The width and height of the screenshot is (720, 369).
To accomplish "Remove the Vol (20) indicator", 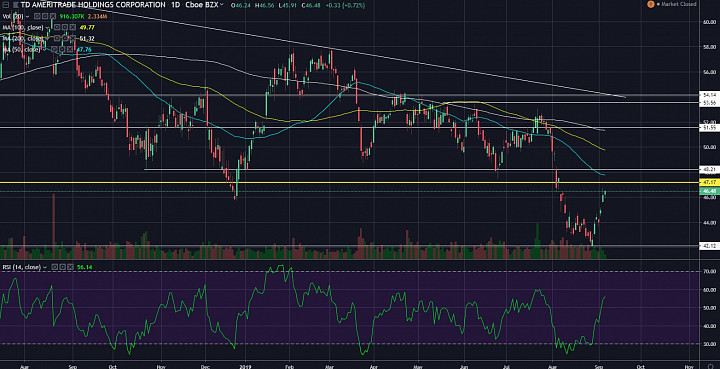I will (53, 16).
